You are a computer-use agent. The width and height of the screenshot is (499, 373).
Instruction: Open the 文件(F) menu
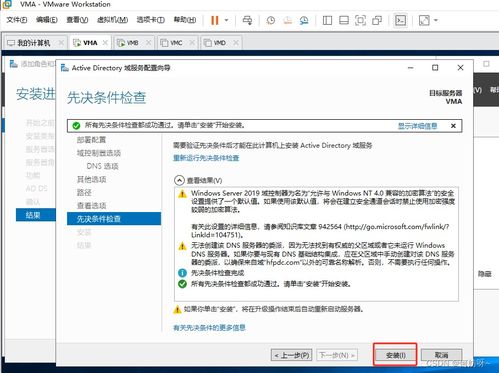pos(17,20)
